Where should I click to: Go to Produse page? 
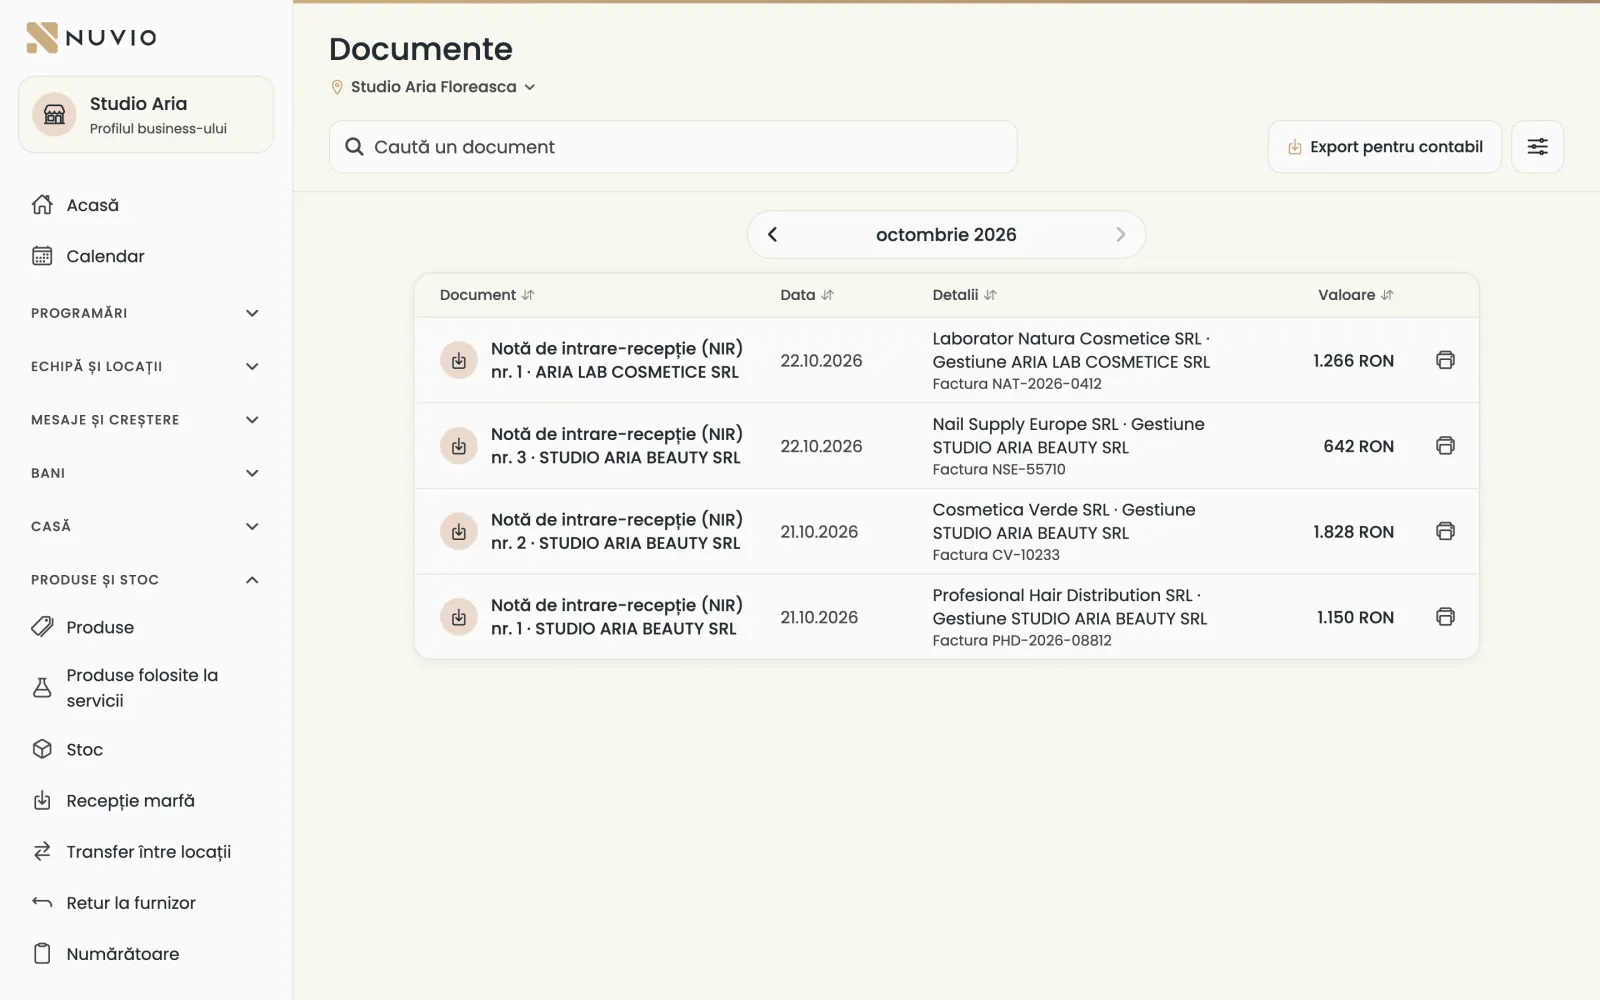146,627
